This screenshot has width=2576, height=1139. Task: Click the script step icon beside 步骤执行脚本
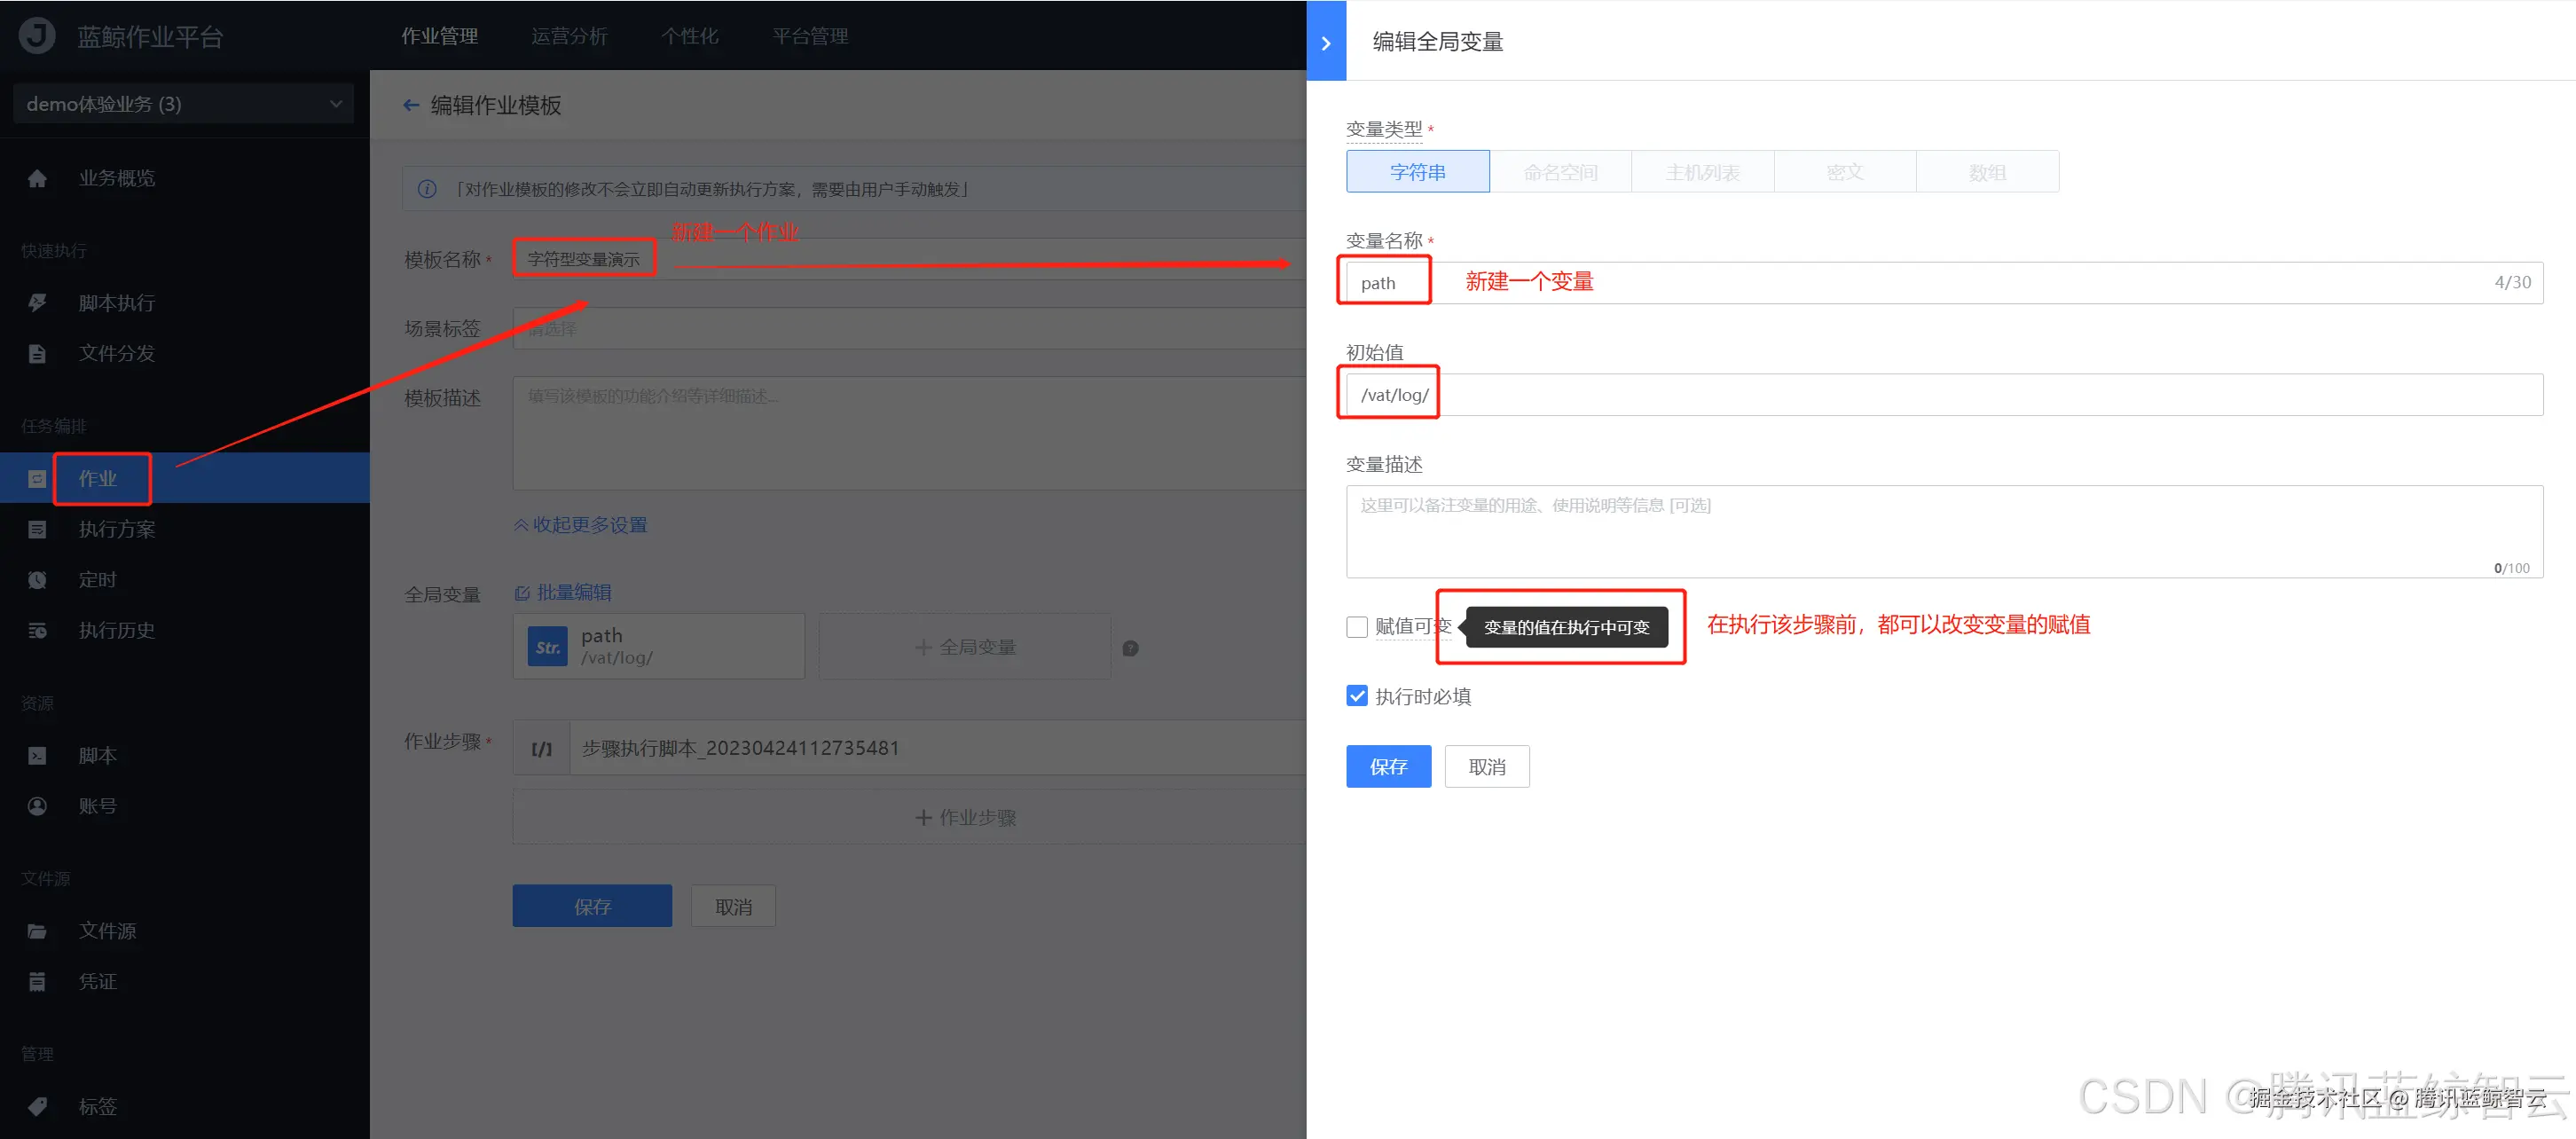coord(541,748)
